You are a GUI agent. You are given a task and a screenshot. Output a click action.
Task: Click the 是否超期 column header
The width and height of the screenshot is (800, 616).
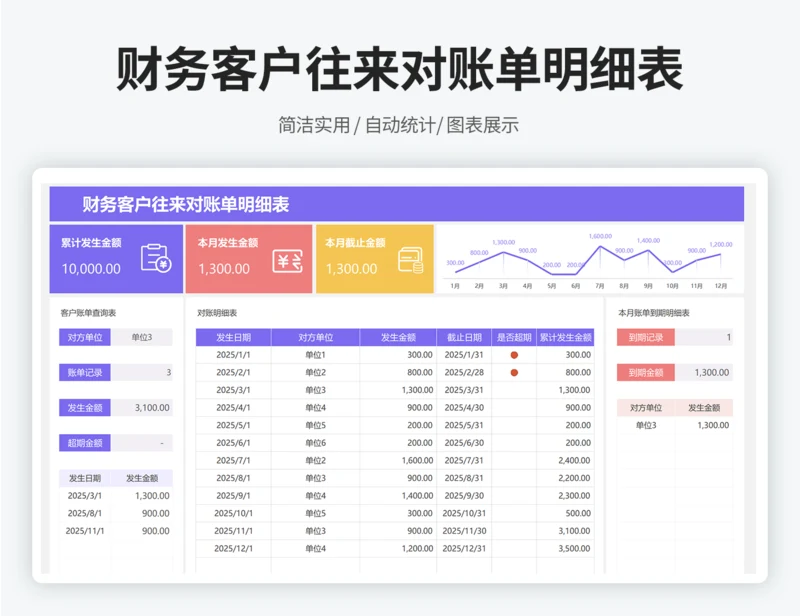514,337
